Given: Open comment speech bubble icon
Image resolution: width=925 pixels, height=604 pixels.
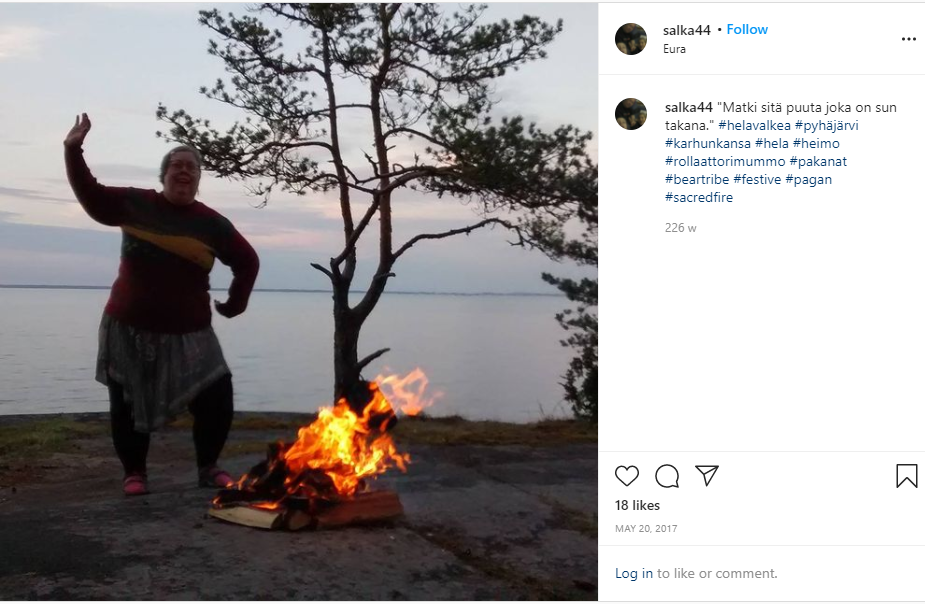Looking at the screenshot, I should 667,476.
